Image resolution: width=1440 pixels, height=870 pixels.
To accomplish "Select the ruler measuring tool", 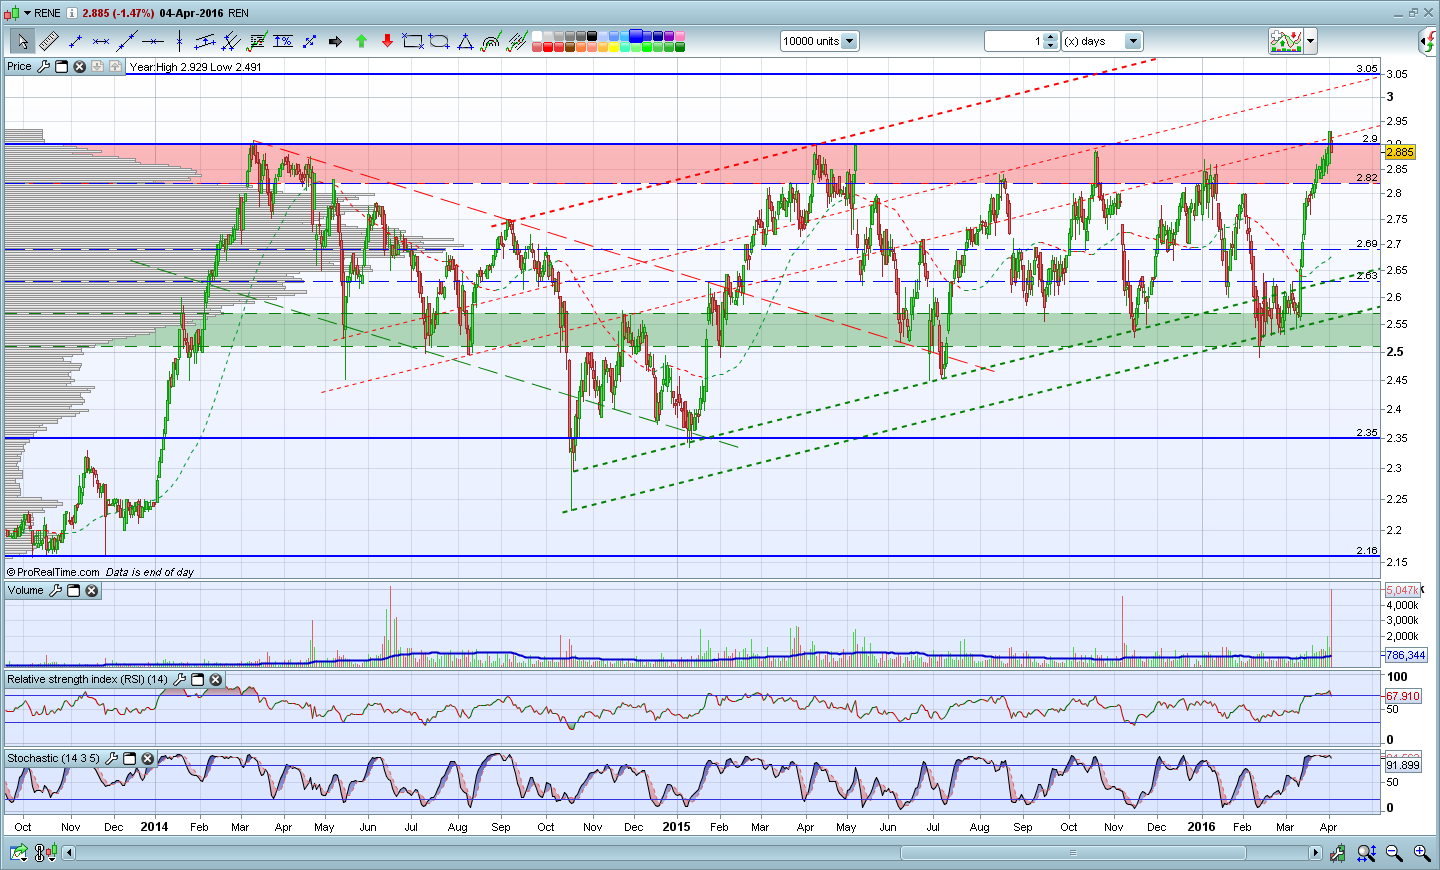I will pos(48,41).
